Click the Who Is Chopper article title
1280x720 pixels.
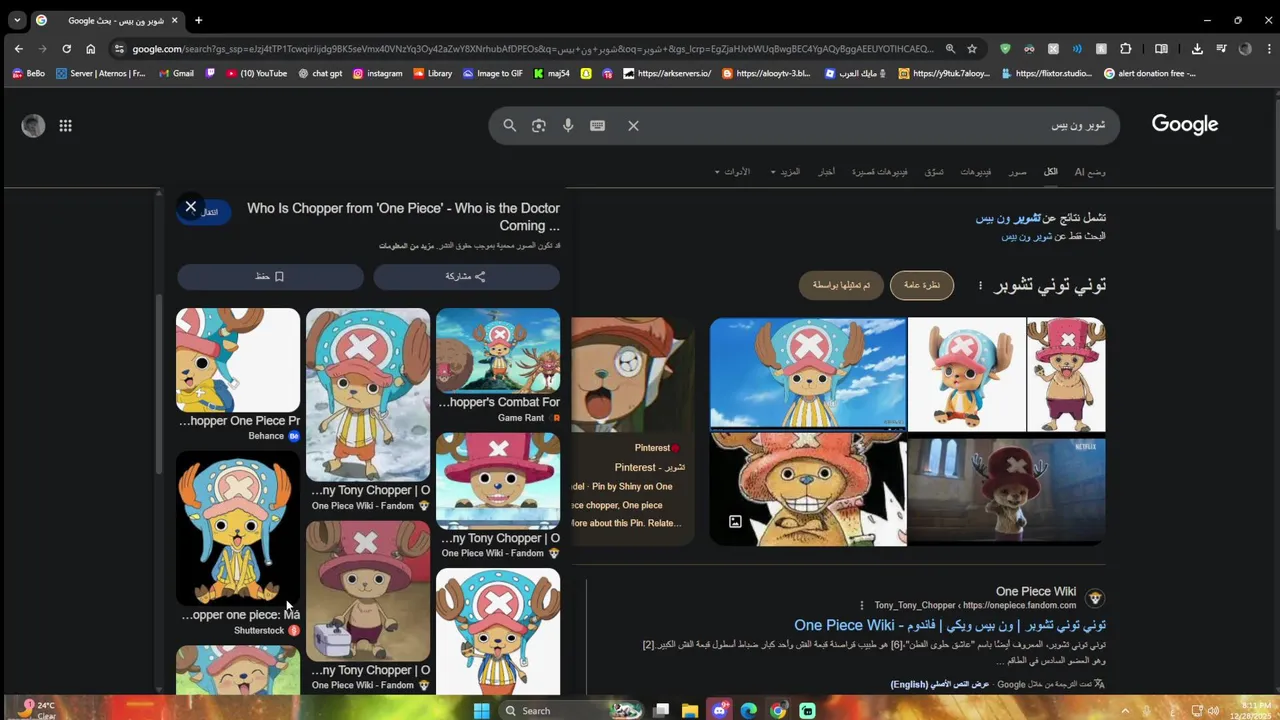403,217
